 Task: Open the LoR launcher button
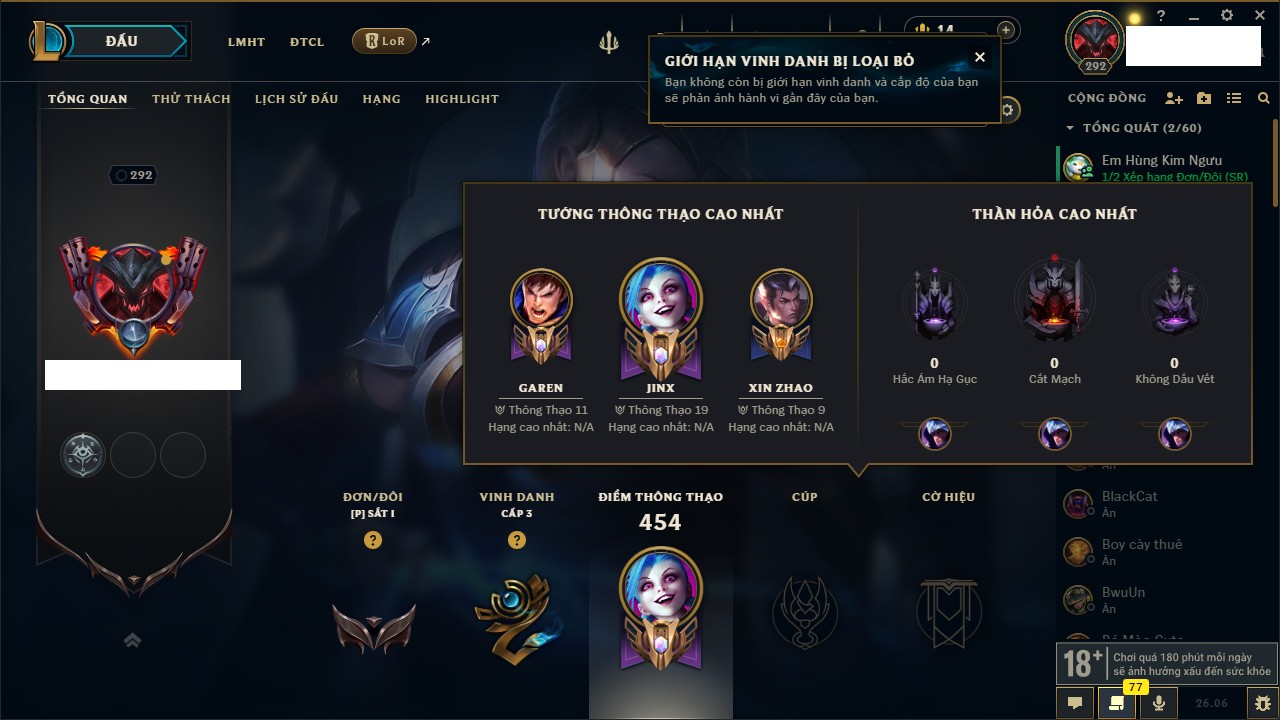(x=384, y=41)
